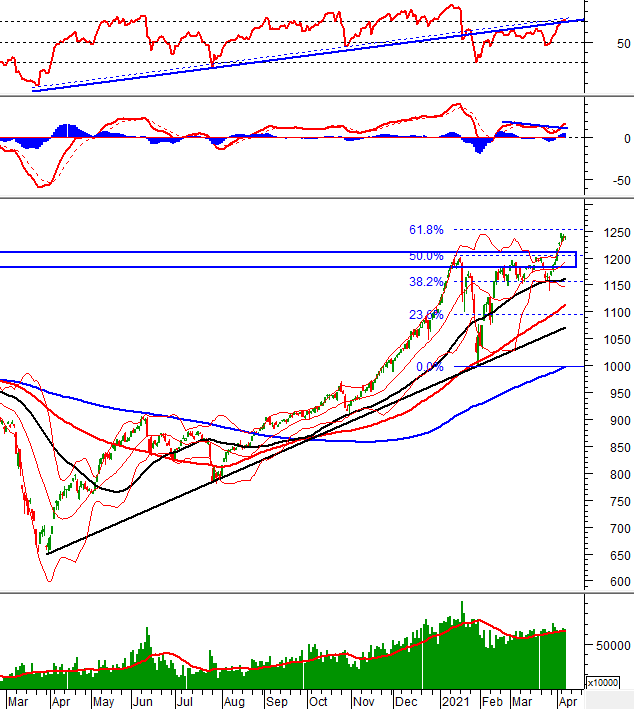Click the -50 label on the MACD axis
This screenshot has width=634, height=709.
[x=622, y=181]
